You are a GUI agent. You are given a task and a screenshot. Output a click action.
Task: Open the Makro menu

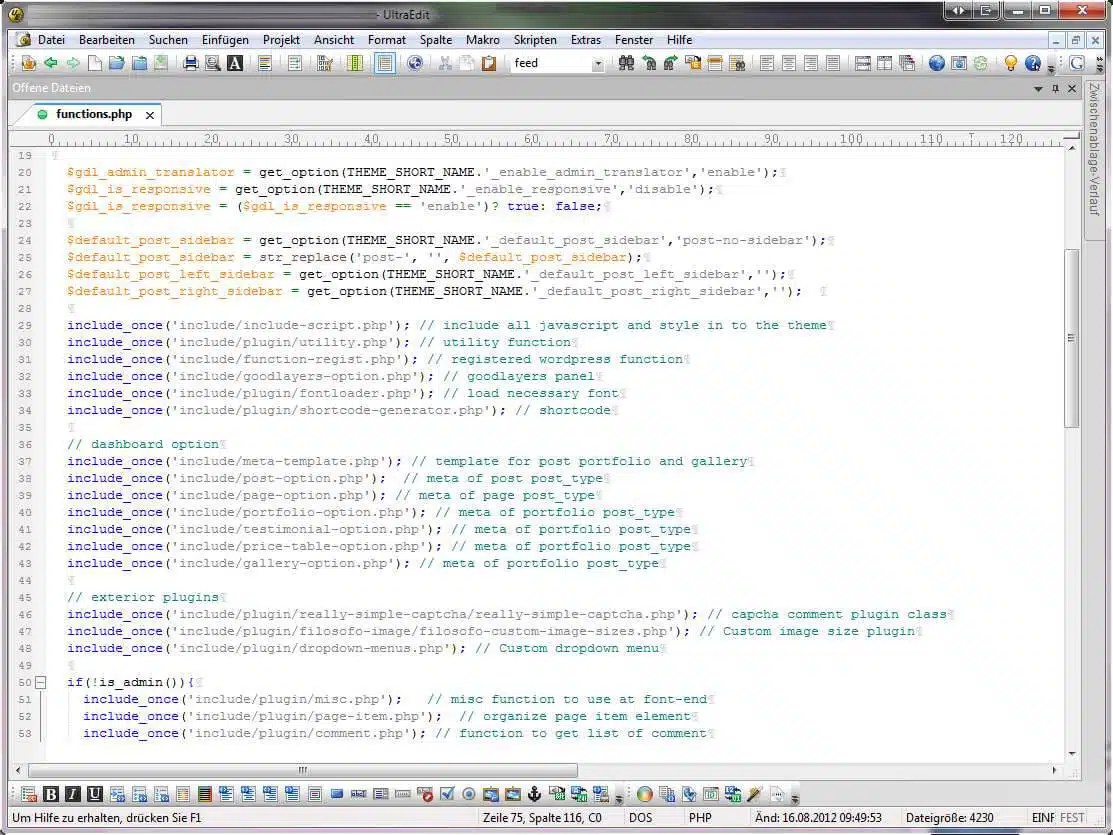[x=483, y=40]
